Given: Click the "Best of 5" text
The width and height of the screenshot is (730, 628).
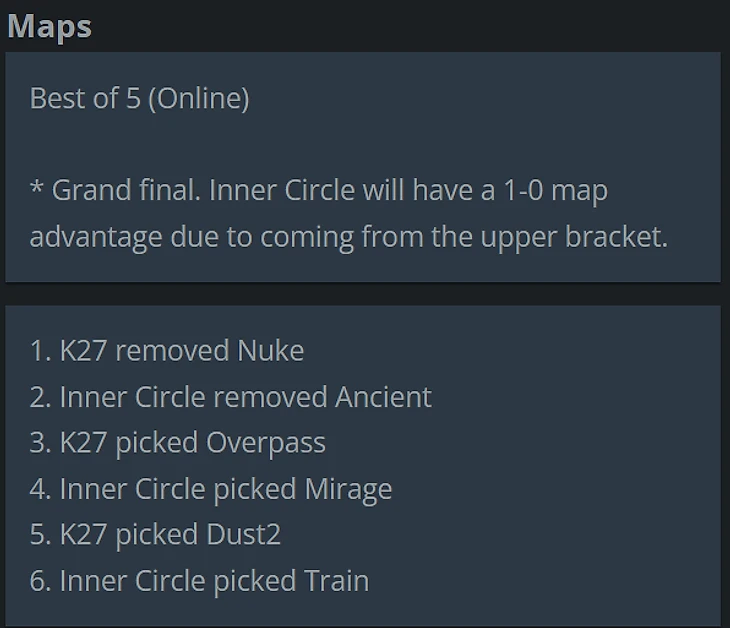Looking at the screenshot, I should (85, 98).
